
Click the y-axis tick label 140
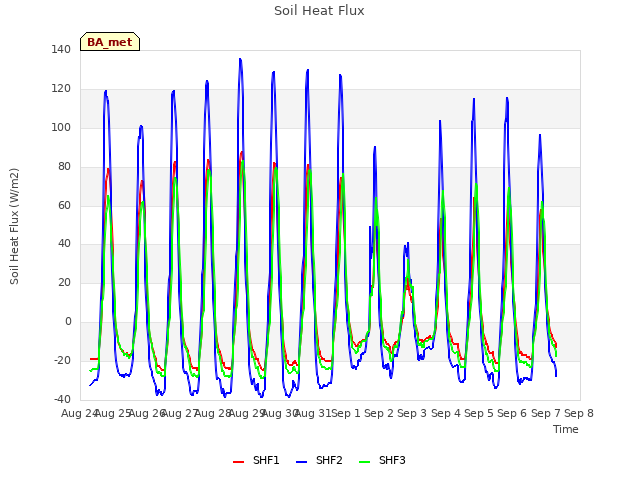[61, 49]
